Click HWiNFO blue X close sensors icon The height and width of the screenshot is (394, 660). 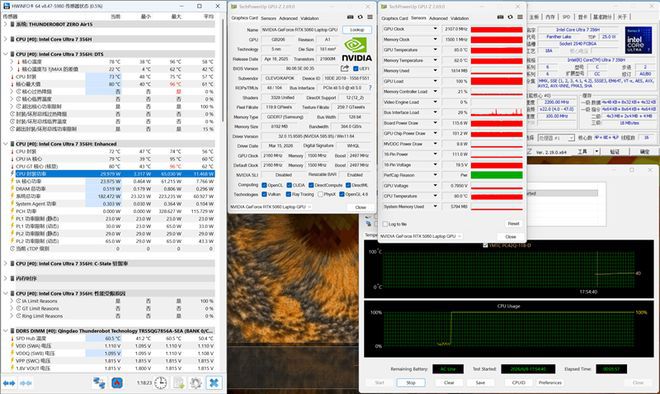tap(214, 383)
